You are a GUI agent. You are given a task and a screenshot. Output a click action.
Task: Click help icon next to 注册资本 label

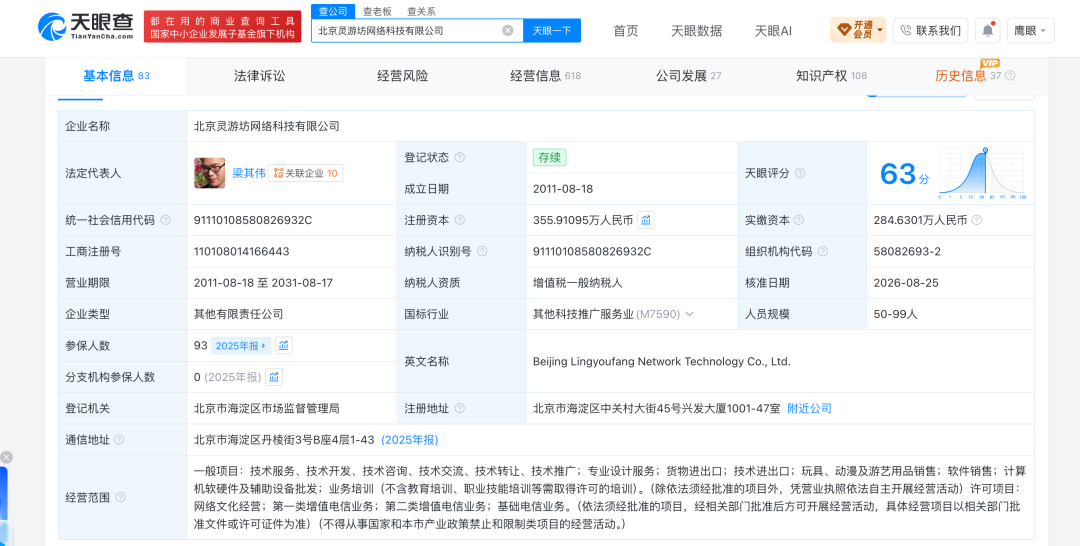tap(459, 220)
